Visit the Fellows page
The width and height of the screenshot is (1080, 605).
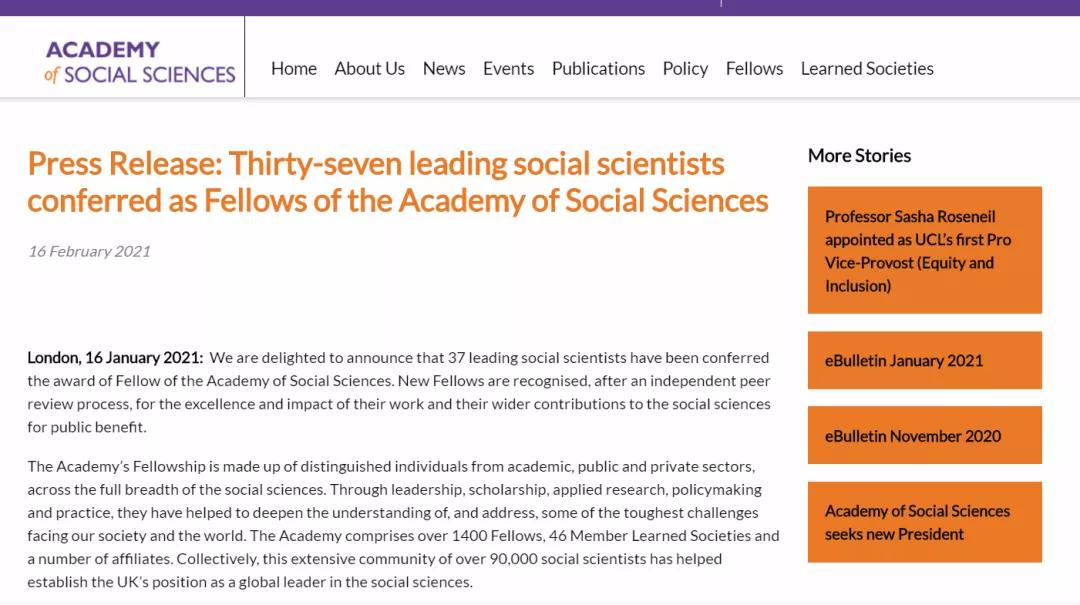754,68
